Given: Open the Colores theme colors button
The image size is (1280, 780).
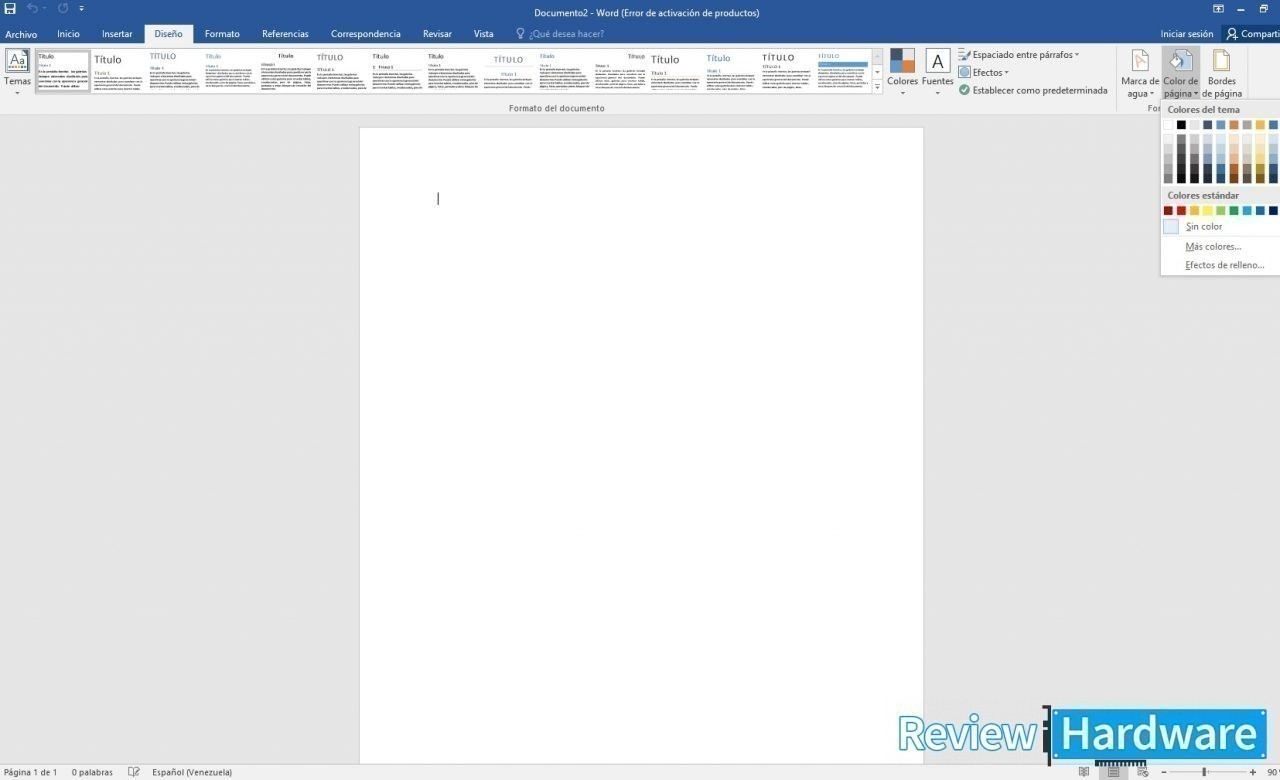Looking at the screenshot, I should [x=902, y=72].
